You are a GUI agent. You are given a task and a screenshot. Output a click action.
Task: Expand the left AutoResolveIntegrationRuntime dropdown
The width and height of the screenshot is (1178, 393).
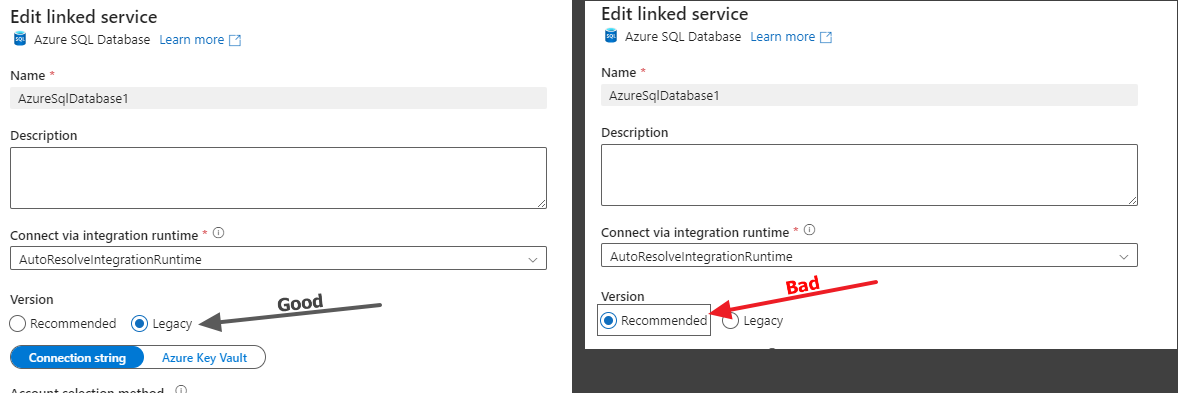coord(278,259)
